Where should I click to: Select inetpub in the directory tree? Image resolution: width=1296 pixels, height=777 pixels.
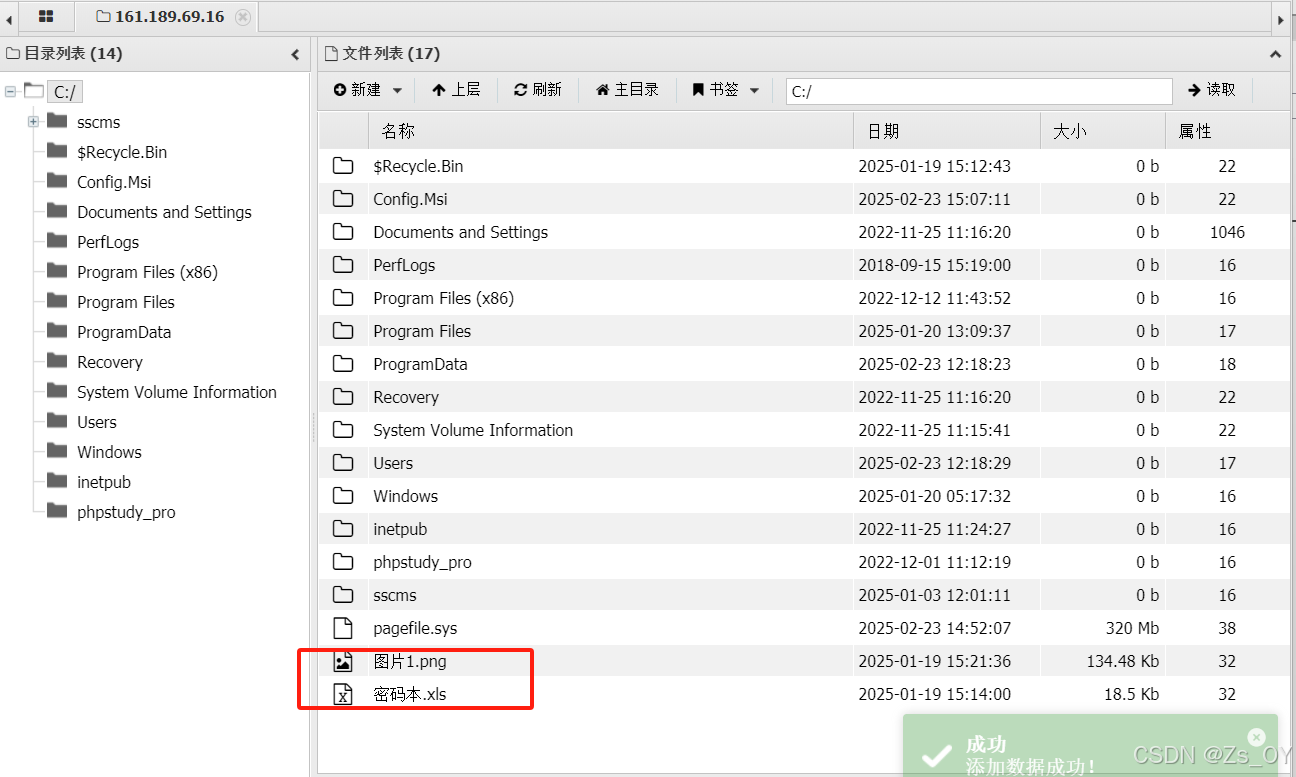point(104,482)
